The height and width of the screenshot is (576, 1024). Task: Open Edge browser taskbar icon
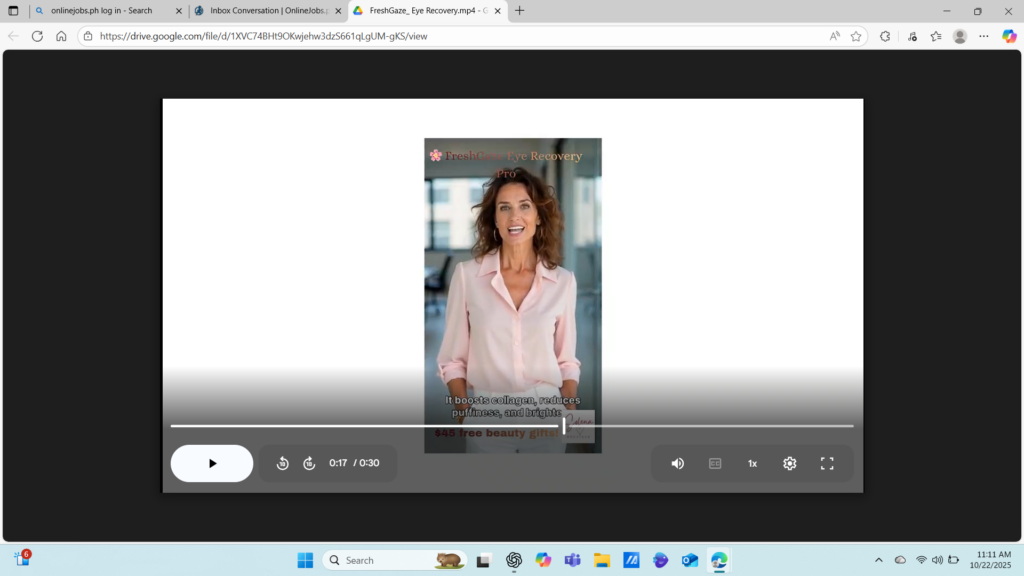point(719,560)
